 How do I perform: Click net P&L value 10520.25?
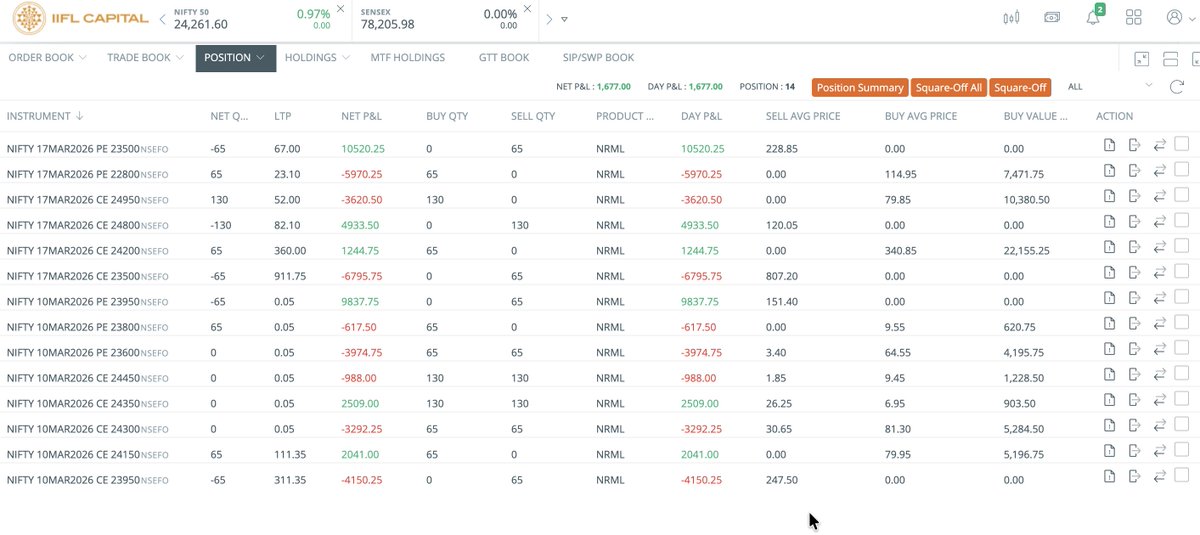tap(363, 148)
